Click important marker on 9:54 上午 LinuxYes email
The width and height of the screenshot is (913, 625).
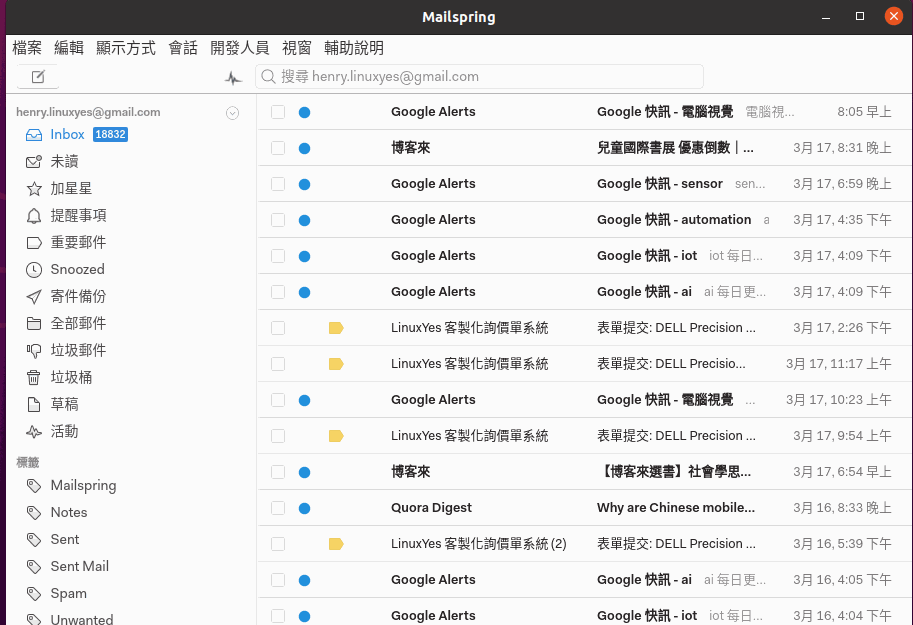(336, 436)
